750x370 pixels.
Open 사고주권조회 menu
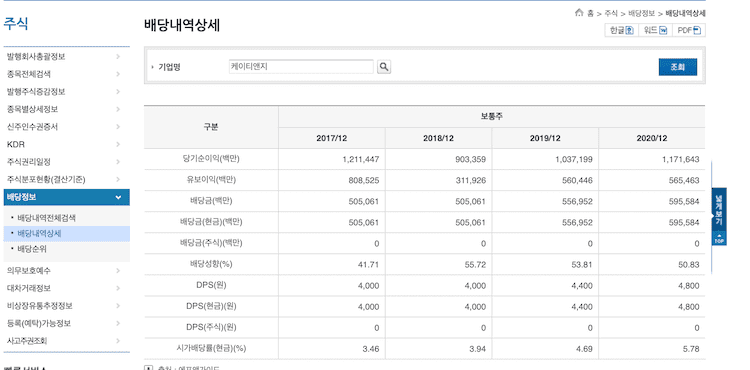27,341
